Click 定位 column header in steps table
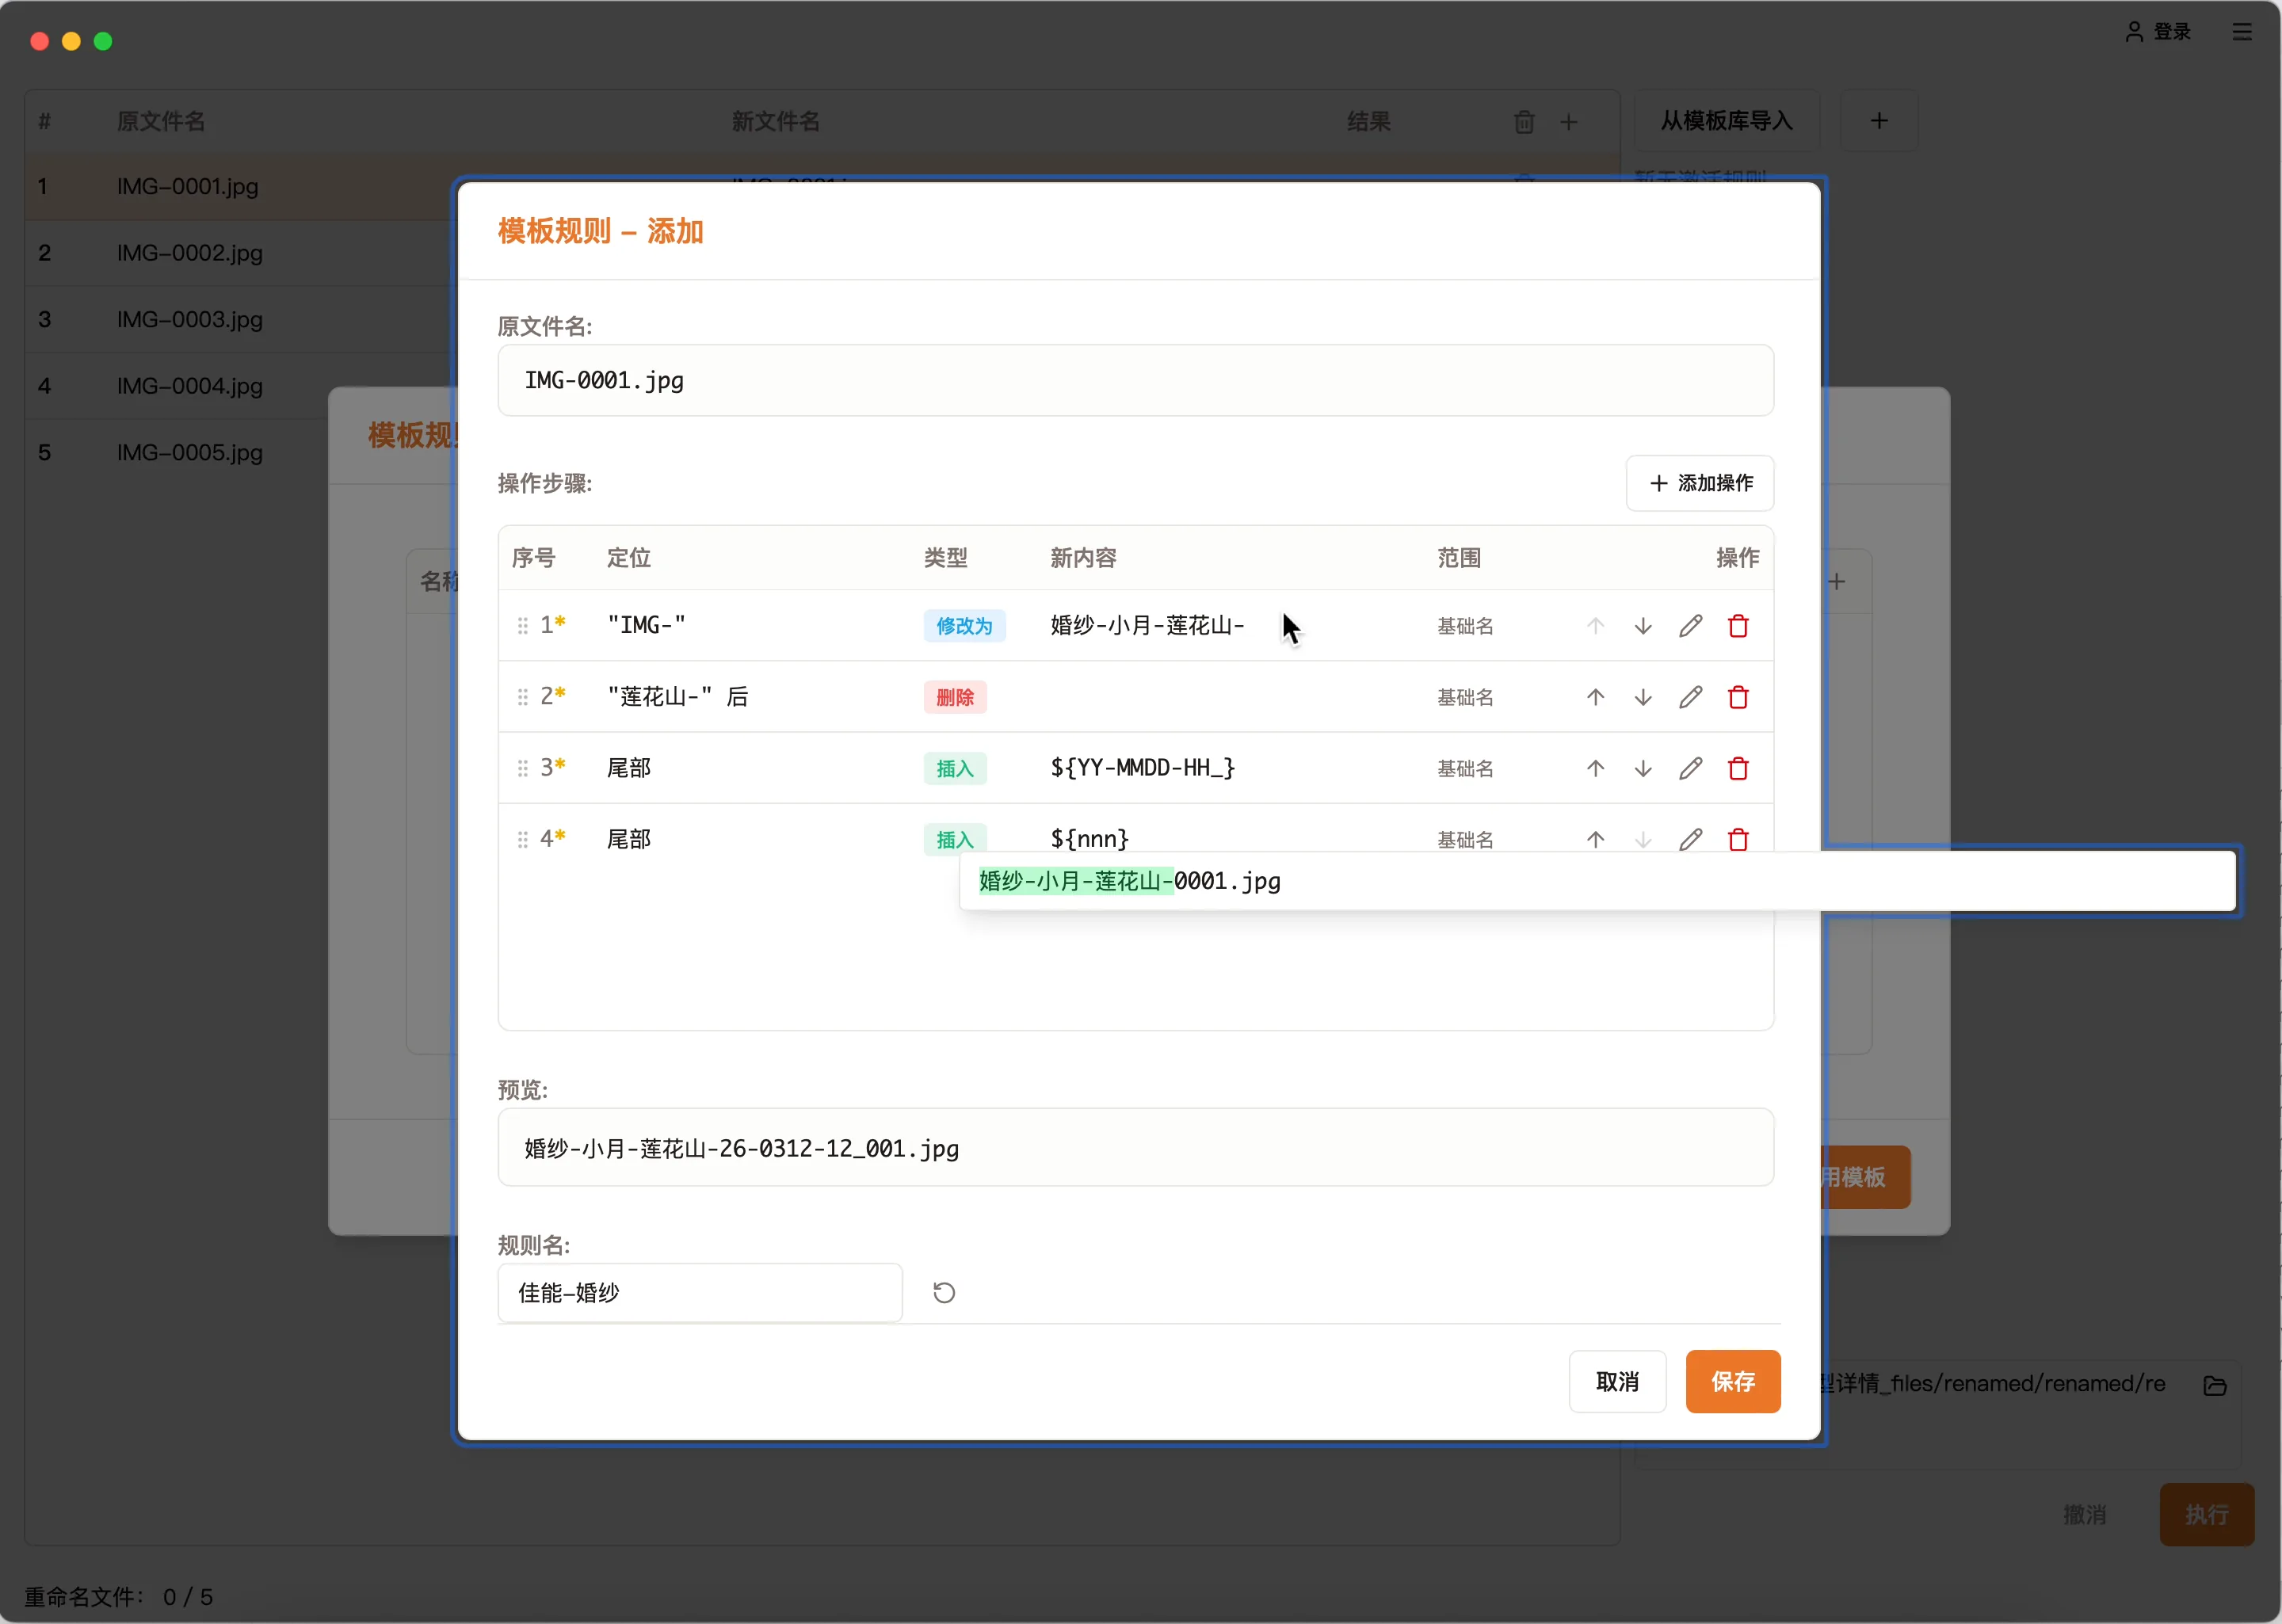This screenshot has width=2282, height=1624. click(629, 558)
